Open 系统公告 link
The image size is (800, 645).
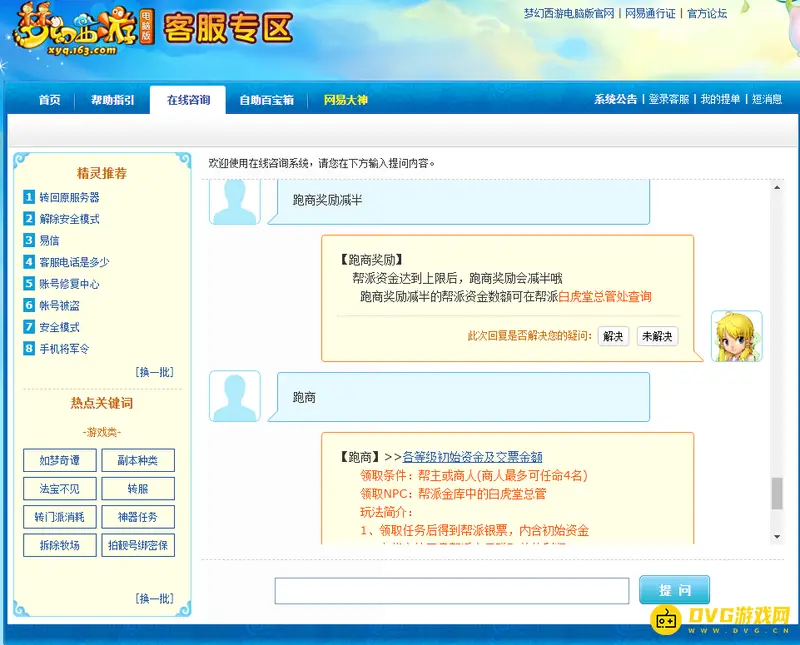615,100
